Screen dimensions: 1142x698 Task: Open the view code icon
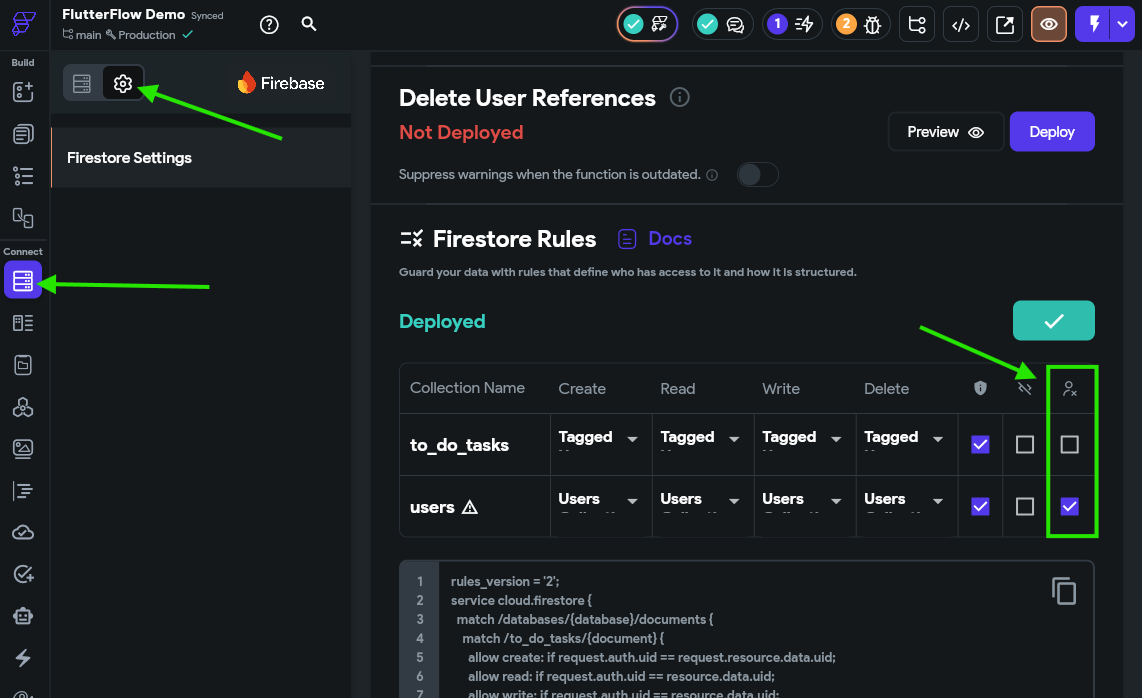(x=961, y=25)
